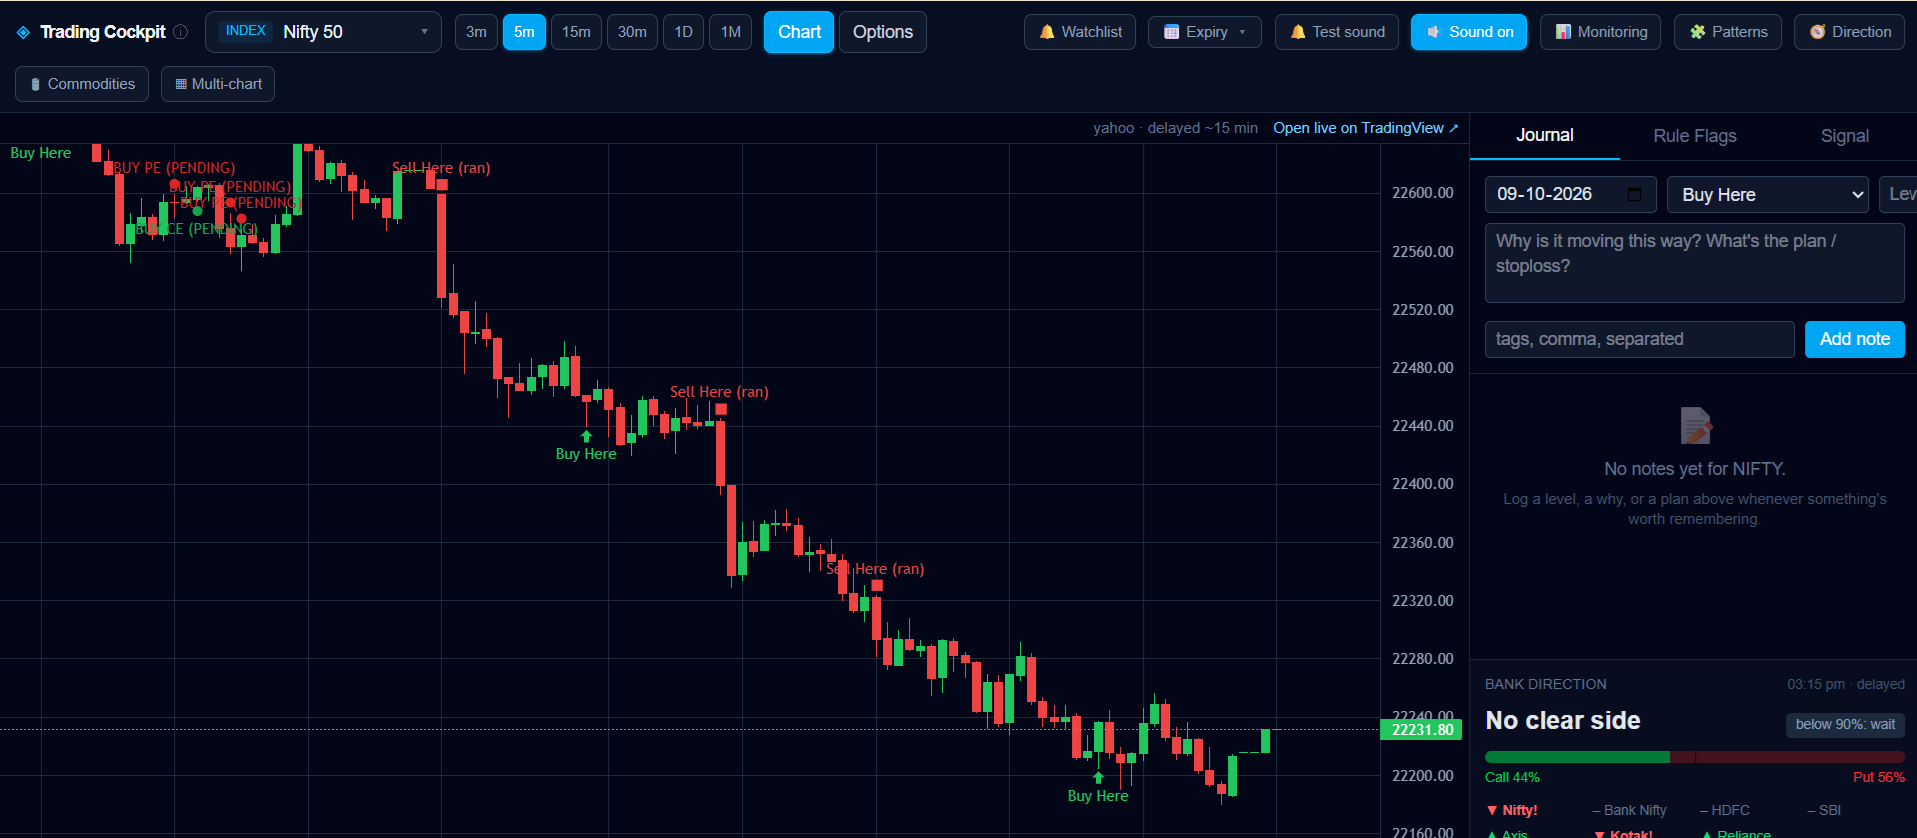Select the 5m timeframe
The height and width of the screenshot is (838, 1917).
coord(524,32)
